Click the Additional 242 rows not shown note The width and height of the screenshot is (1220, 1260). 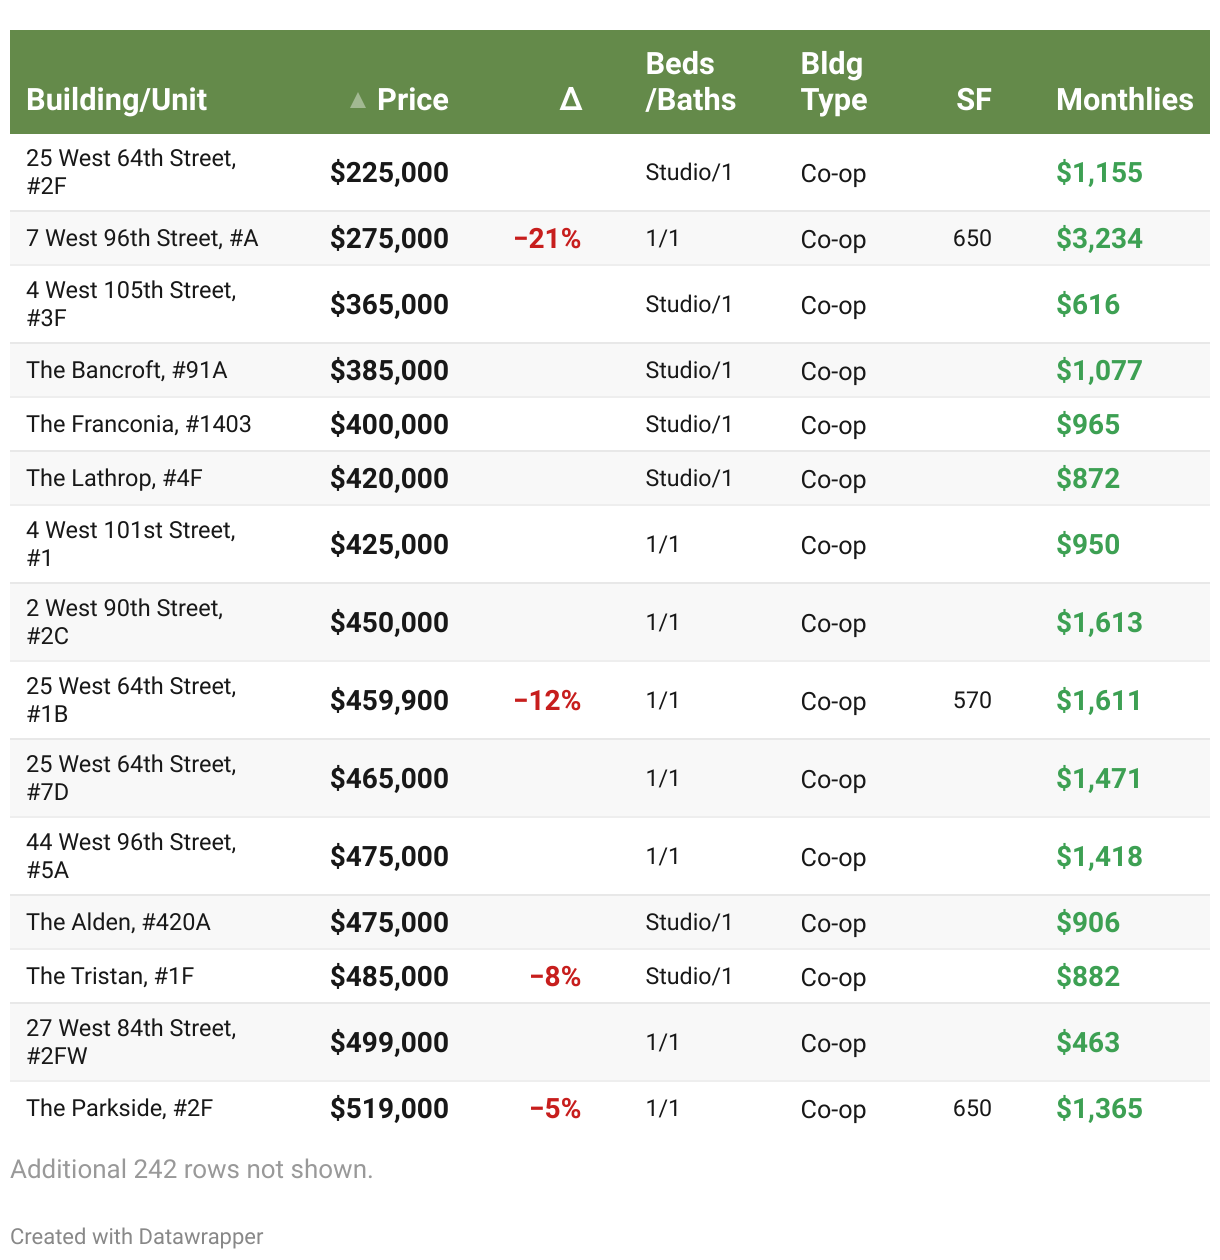[191, 1169]
